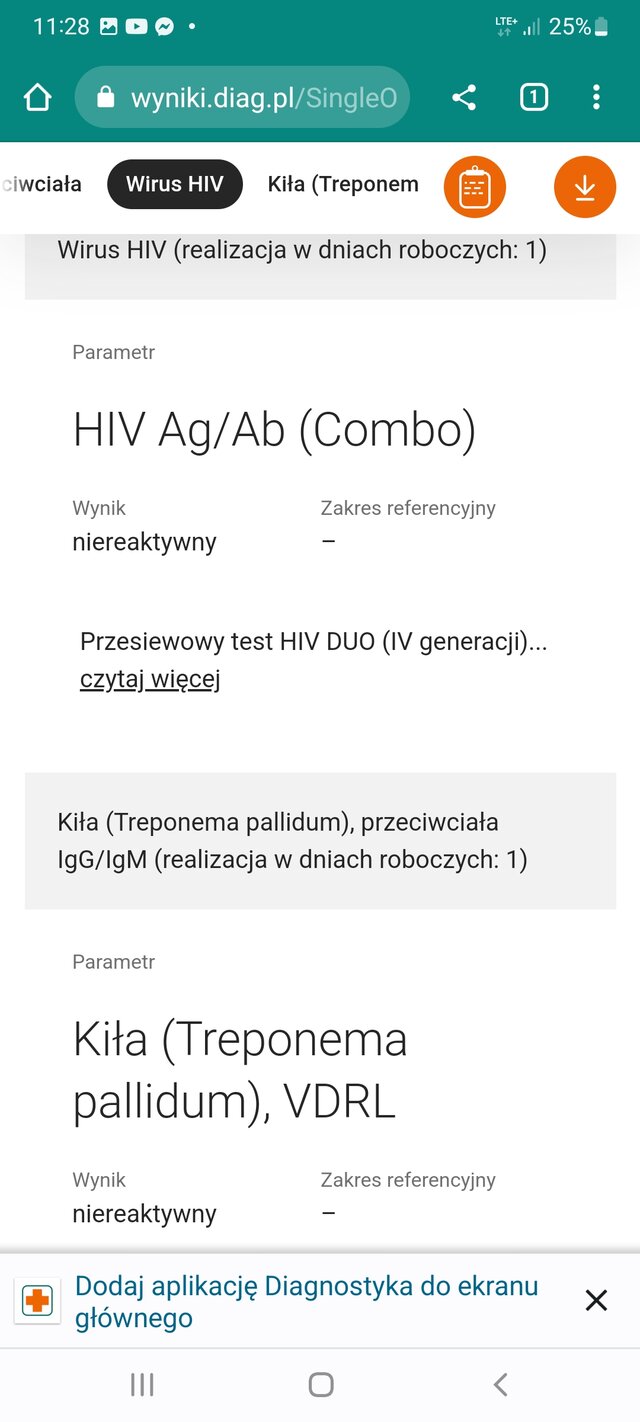Select the Wirus HIV tab

(175, 184)
